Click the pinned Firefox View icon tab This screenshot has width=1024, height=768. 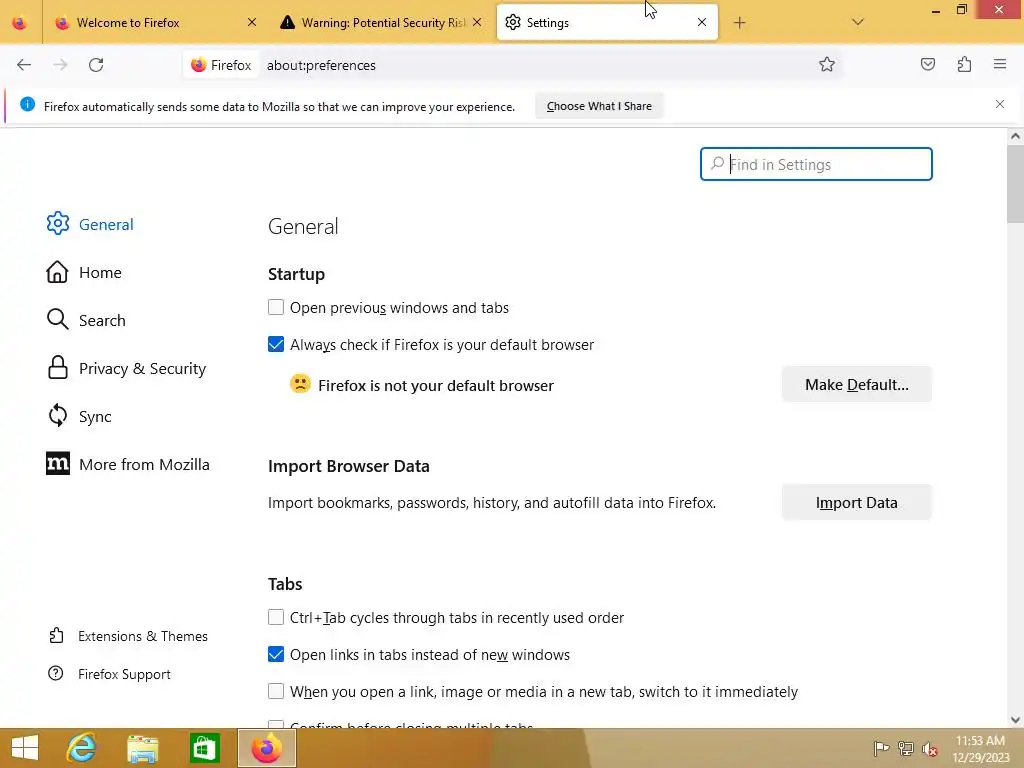pos(20,23)
